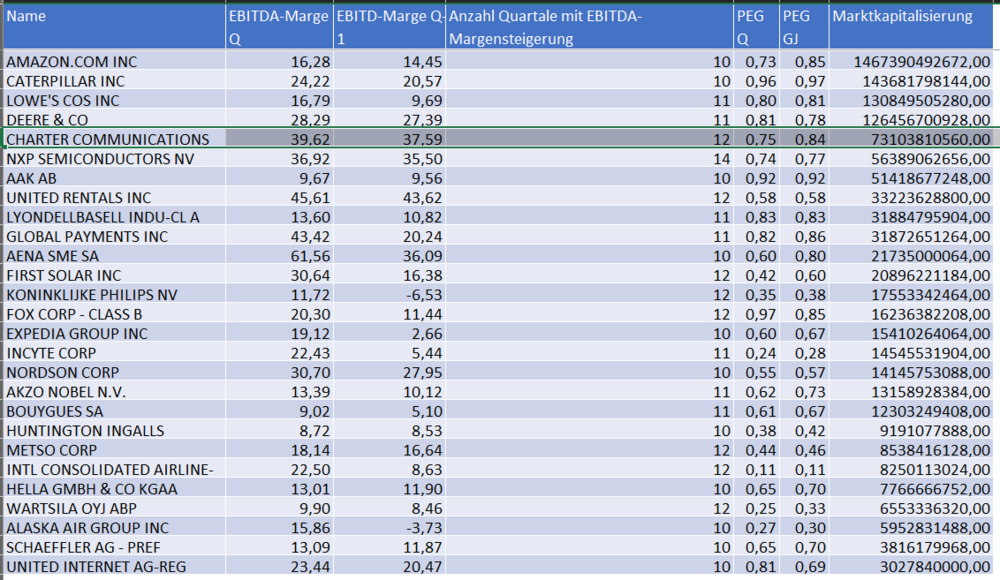Select the BOUYGUES SA cell
The width and height of the screenshot is (1000, 580).
[x=114, y=411]
